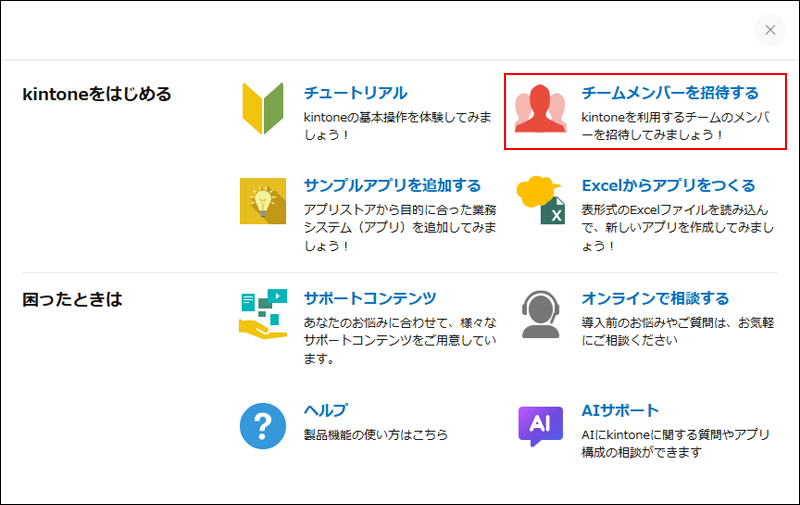The width and height of the screenshot is (800, 505).
Task: Click the green and yellow tutorial book icon
Action: [263, 108]
